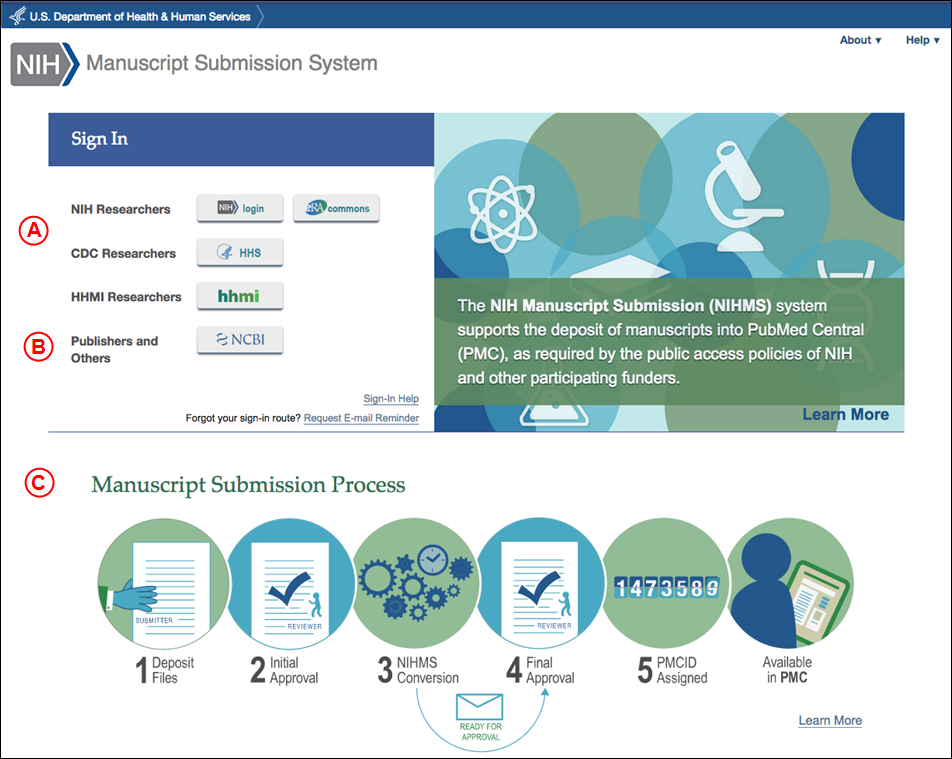Open the Sign-In Help link
Screen dimensions: 952x759
point(391,399)
